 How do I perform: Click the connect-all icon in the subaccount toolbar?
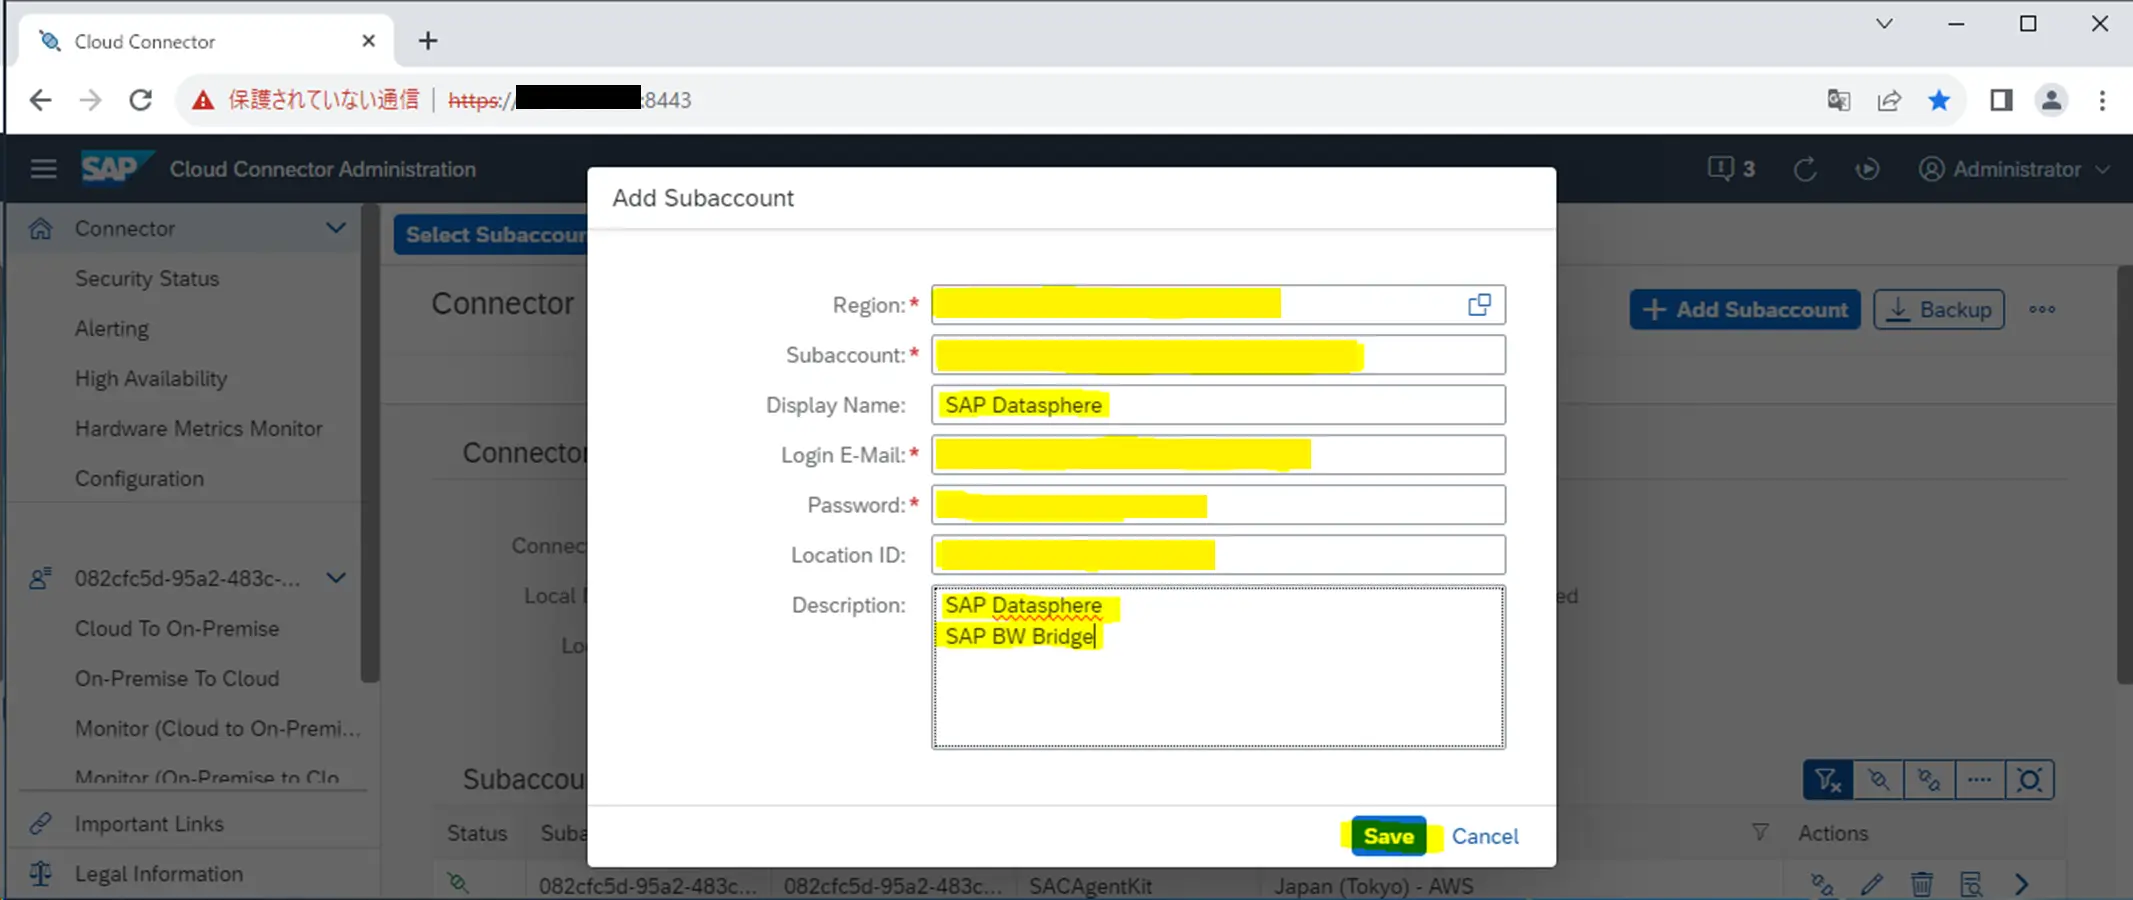[1929, 780]
